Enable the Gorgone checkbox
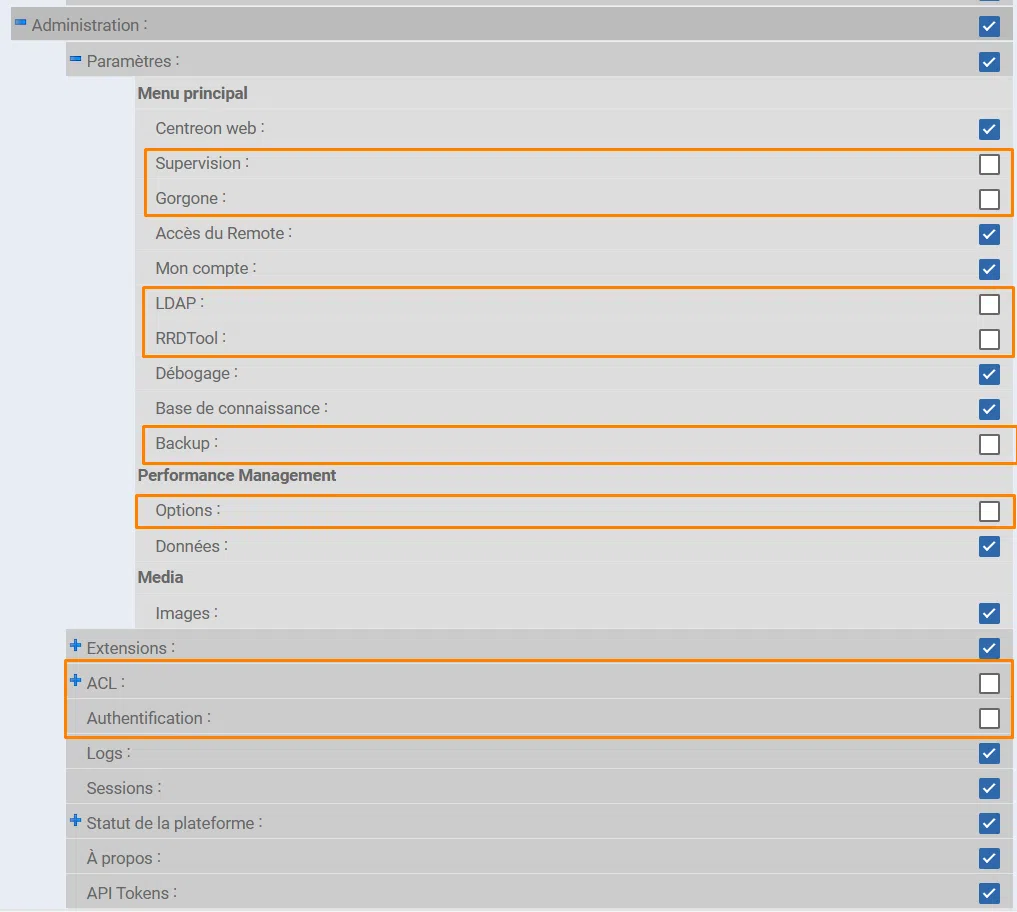Screen dimensions: 1017x912 (x=990, y=199)
